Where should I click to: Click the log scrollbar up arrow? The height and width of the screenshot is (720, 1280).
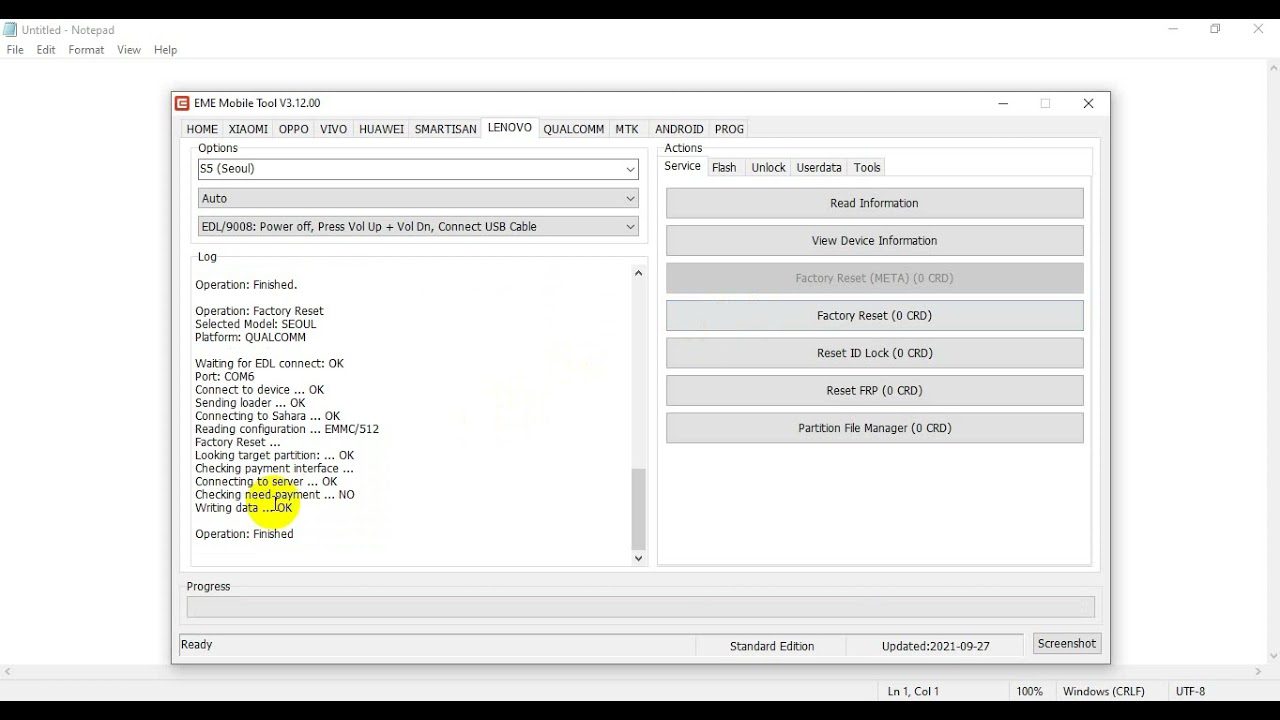coord(639,273)
